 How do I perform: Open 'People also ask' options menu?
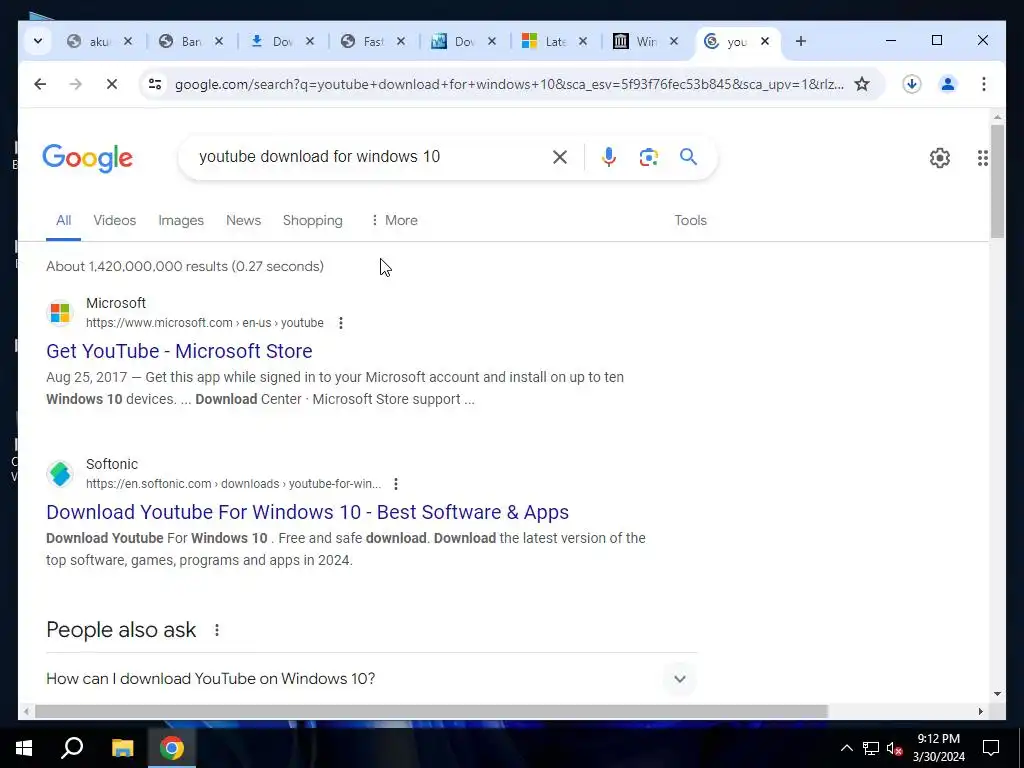(x=217, y=630)
